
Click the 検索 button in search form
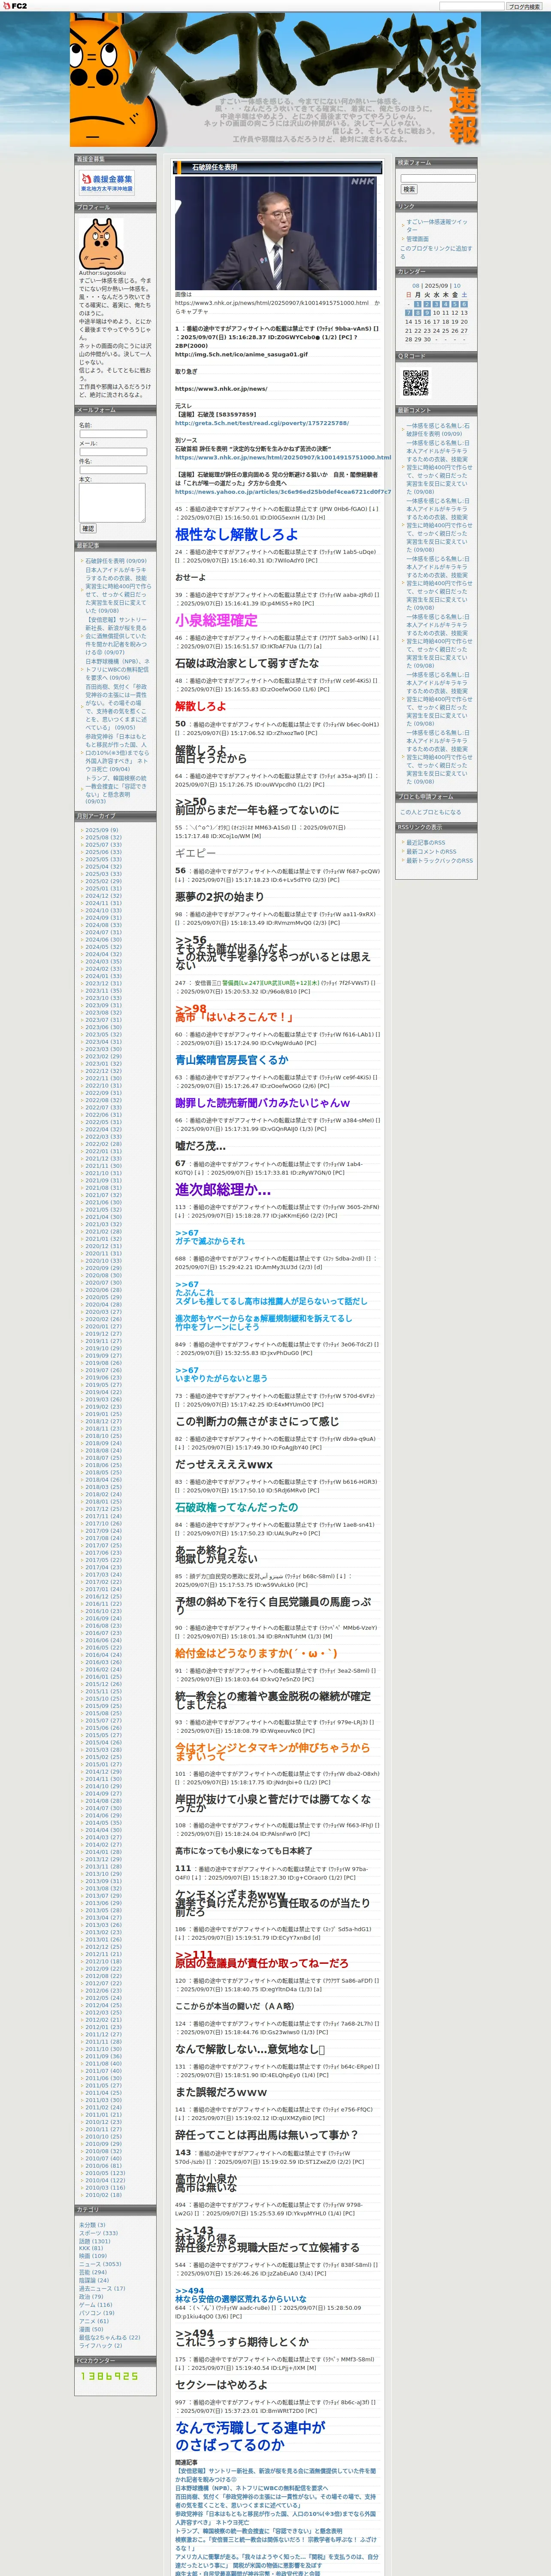click(x=408, y=189)
